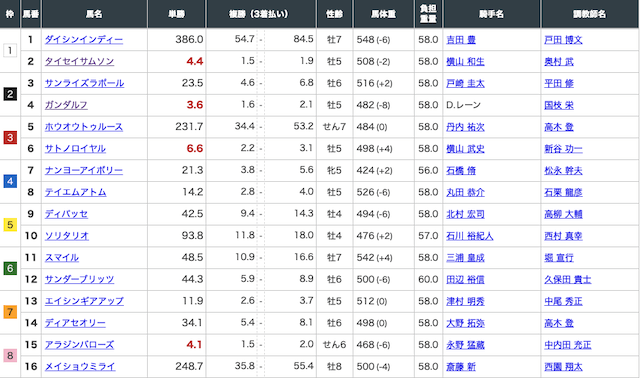Screen dimensions: 640x378
Task: Select win odds value 386.0
Action: [x=189, y=39]
